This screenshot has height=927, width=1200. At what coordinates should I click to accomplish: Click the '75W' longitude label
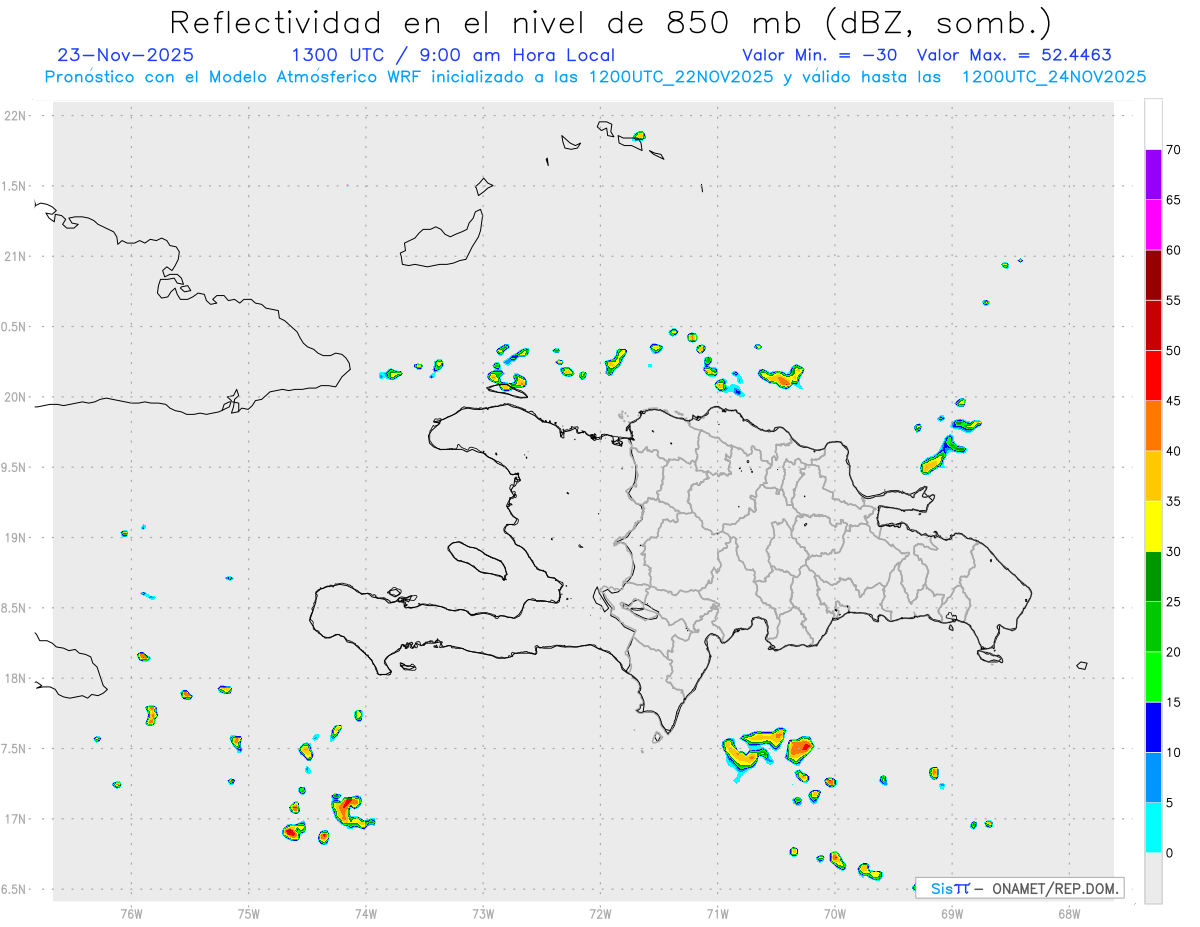coord(249,913)
